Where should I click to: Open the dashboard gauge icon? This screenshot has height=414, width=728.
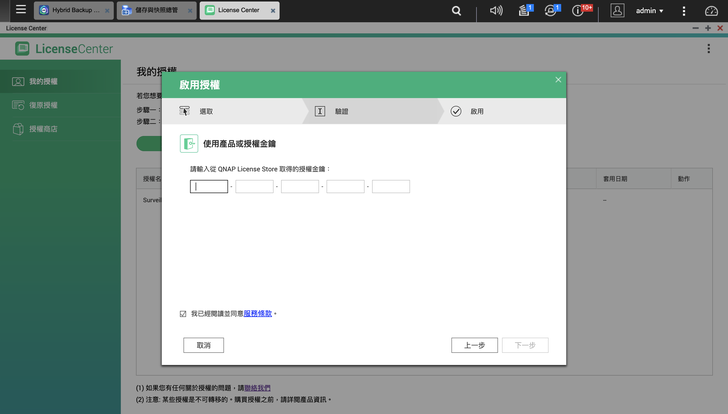[711, 11]
